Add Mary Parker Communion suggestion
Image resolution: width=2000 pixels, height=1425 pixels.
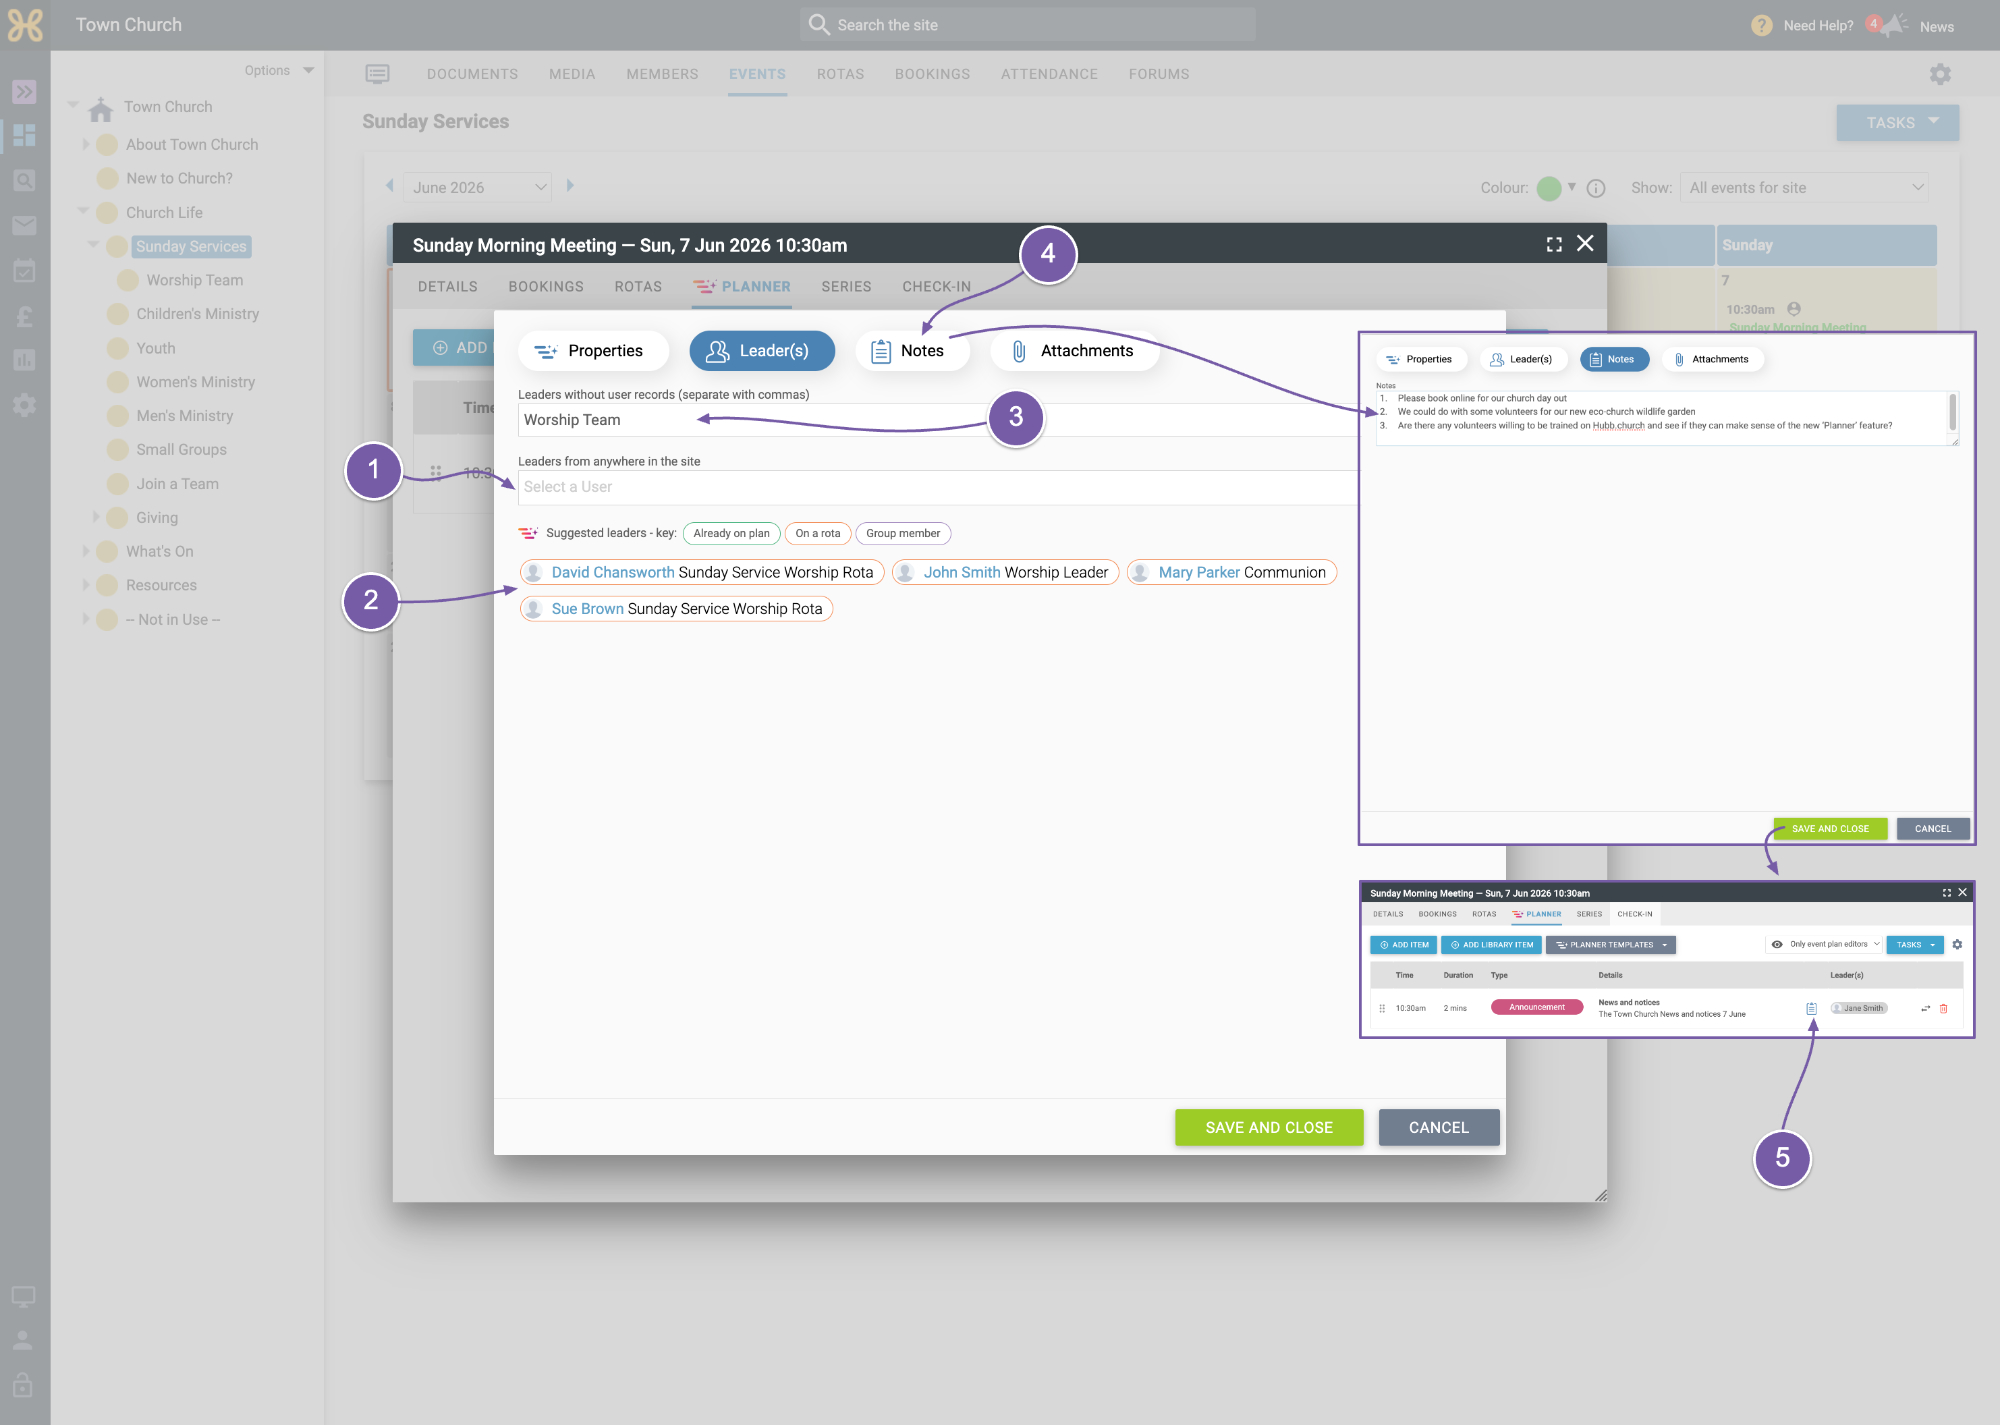click(1232, 572)
